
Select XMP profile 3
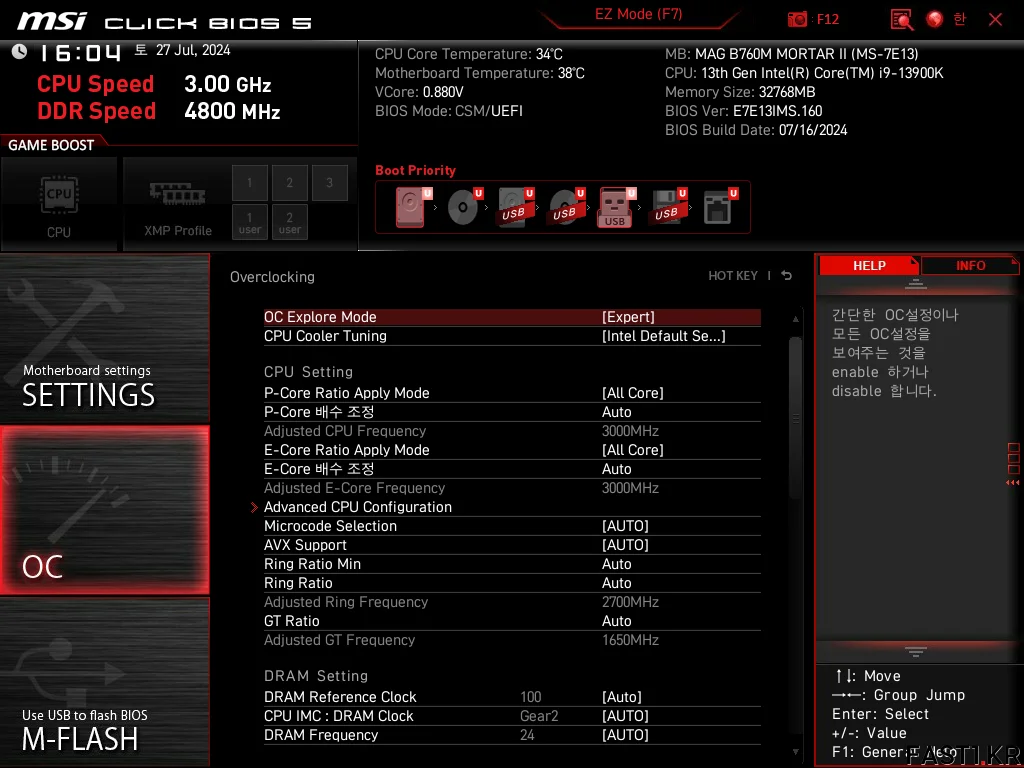point(329,183)
